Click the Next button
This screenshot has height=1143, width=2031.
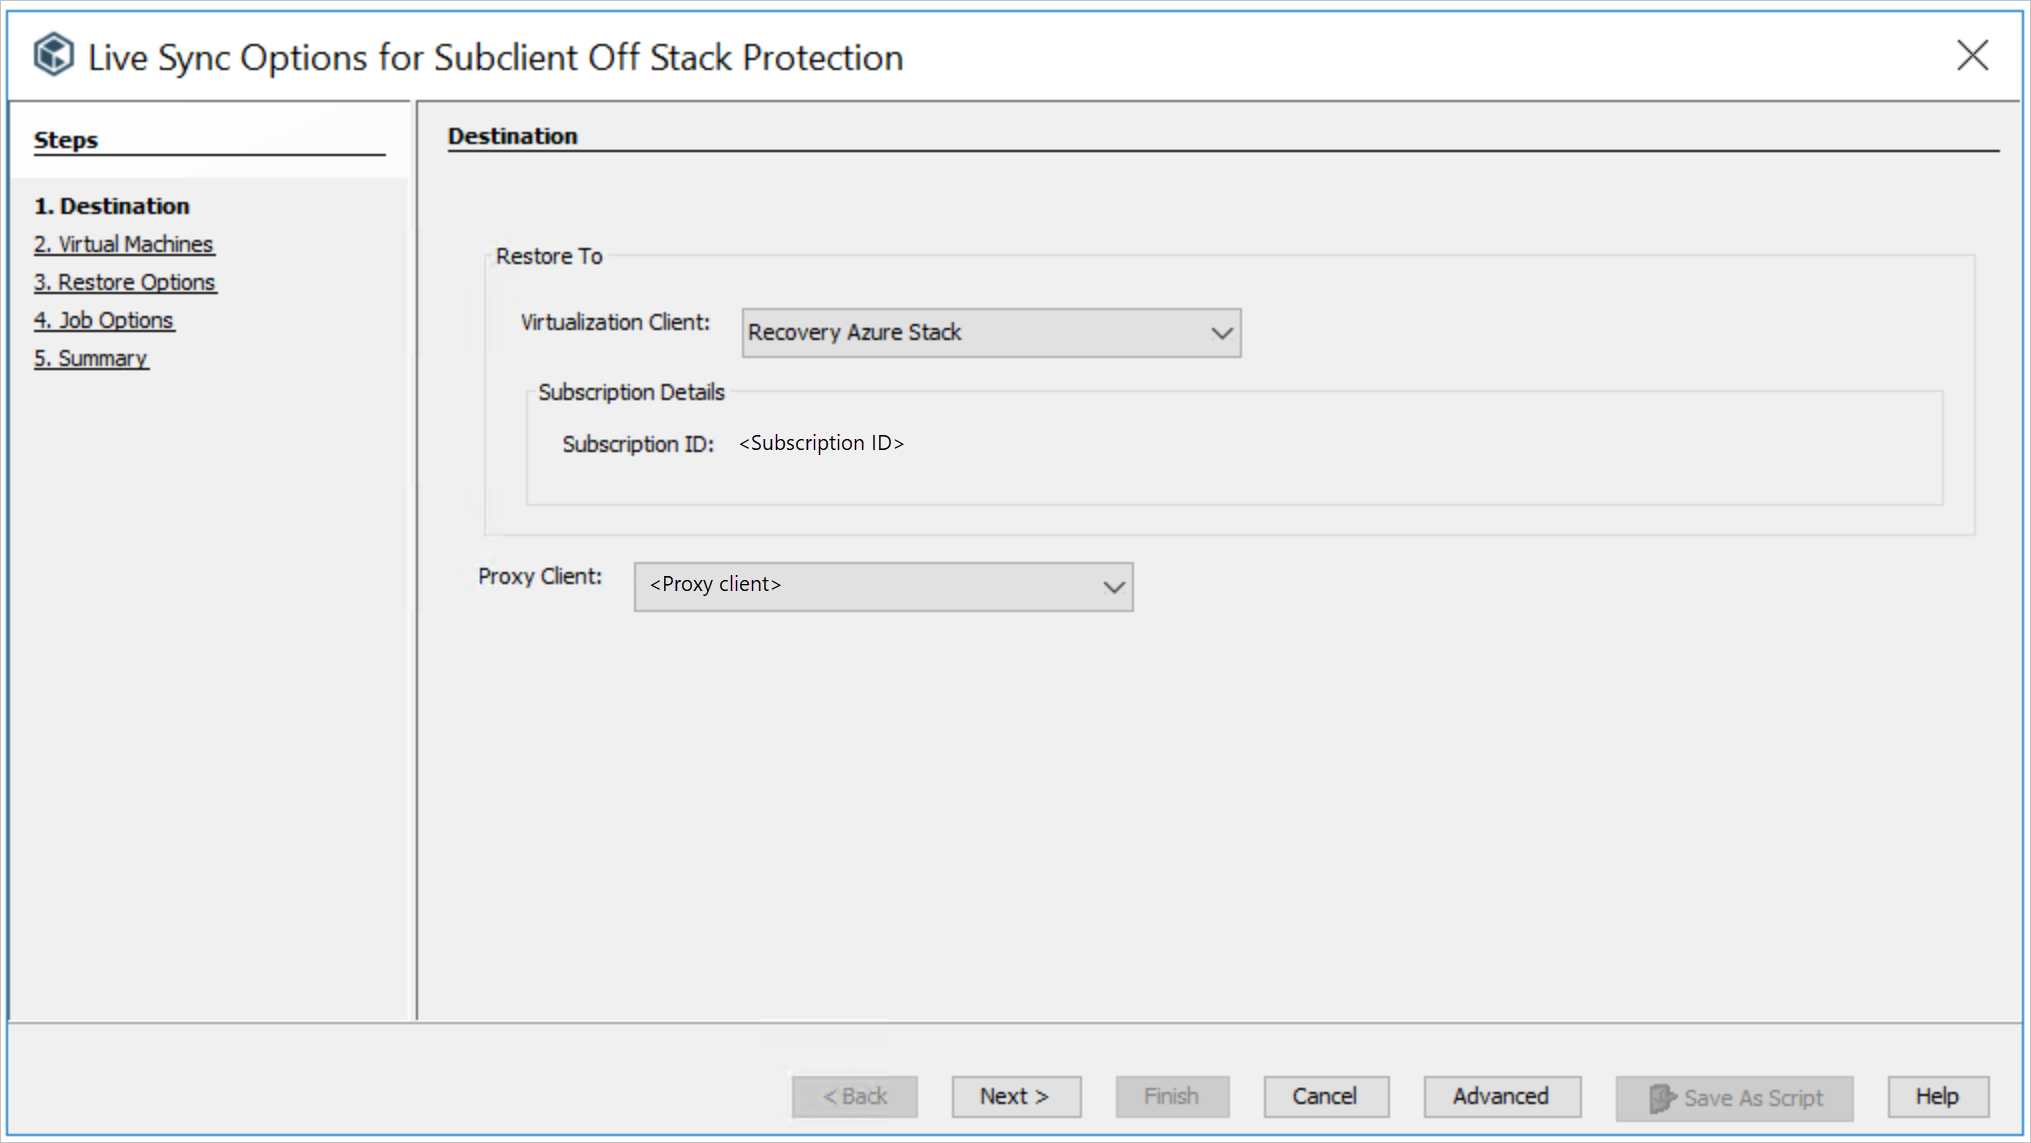pyautogui.click(x=1016, y=1096)
